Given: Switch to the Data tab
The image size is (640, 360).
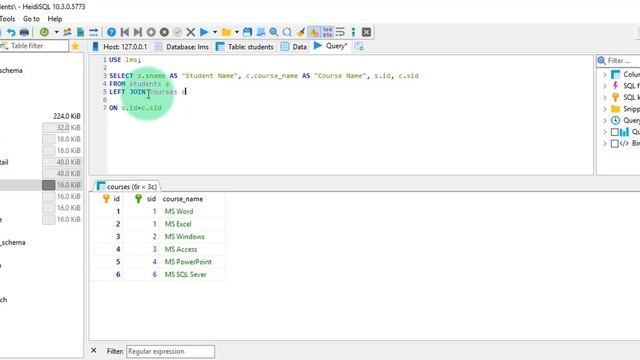Looking at the screenshot, I should [294, 47].
